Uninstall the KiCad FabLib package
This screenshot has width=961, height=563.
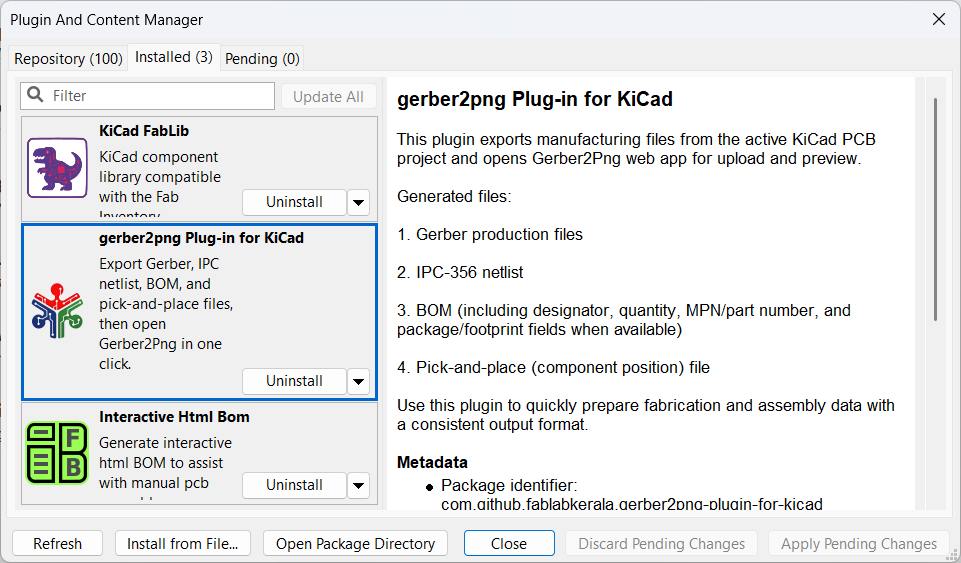[294, 202]
